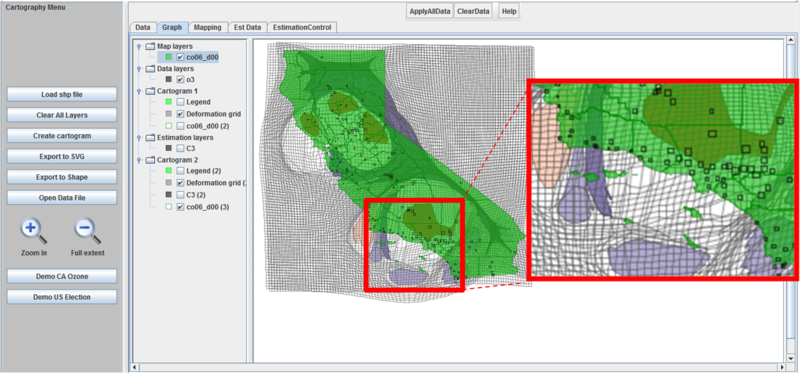Click the map vertical scrollbar down arrow
Screen dimensions: 800x373
(x=790, y=359)
